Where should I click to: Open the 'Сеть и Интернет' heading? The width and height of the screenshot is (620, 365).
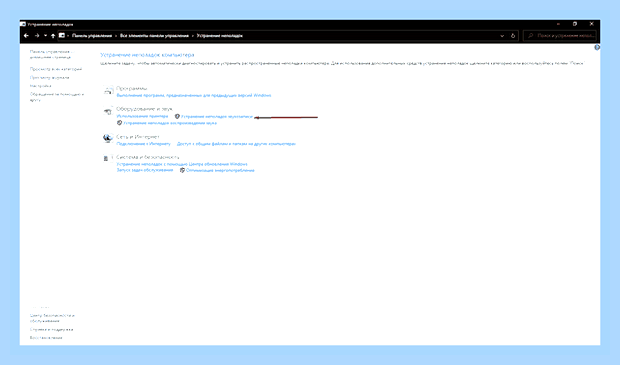(x=138, y=137)
